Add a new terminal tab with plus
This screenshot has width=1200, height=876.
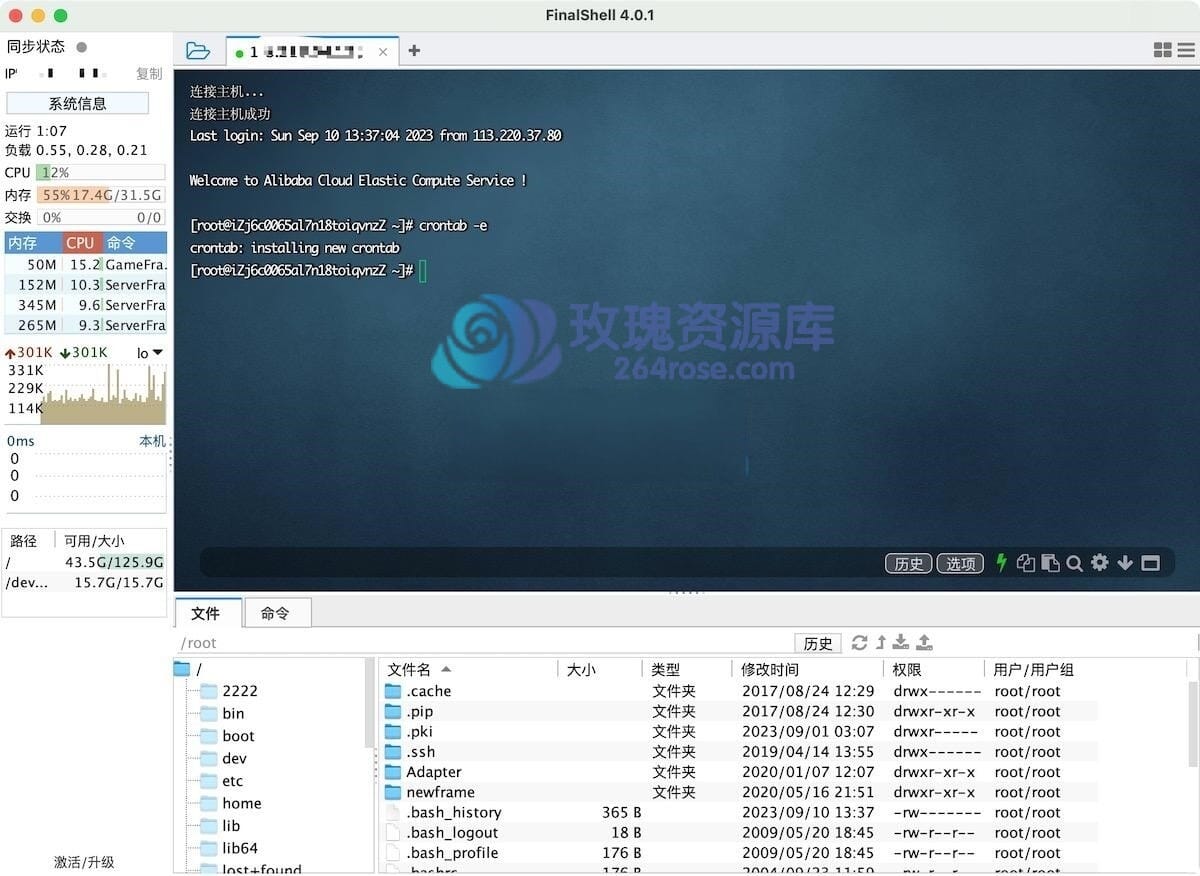tap(414, 51)
